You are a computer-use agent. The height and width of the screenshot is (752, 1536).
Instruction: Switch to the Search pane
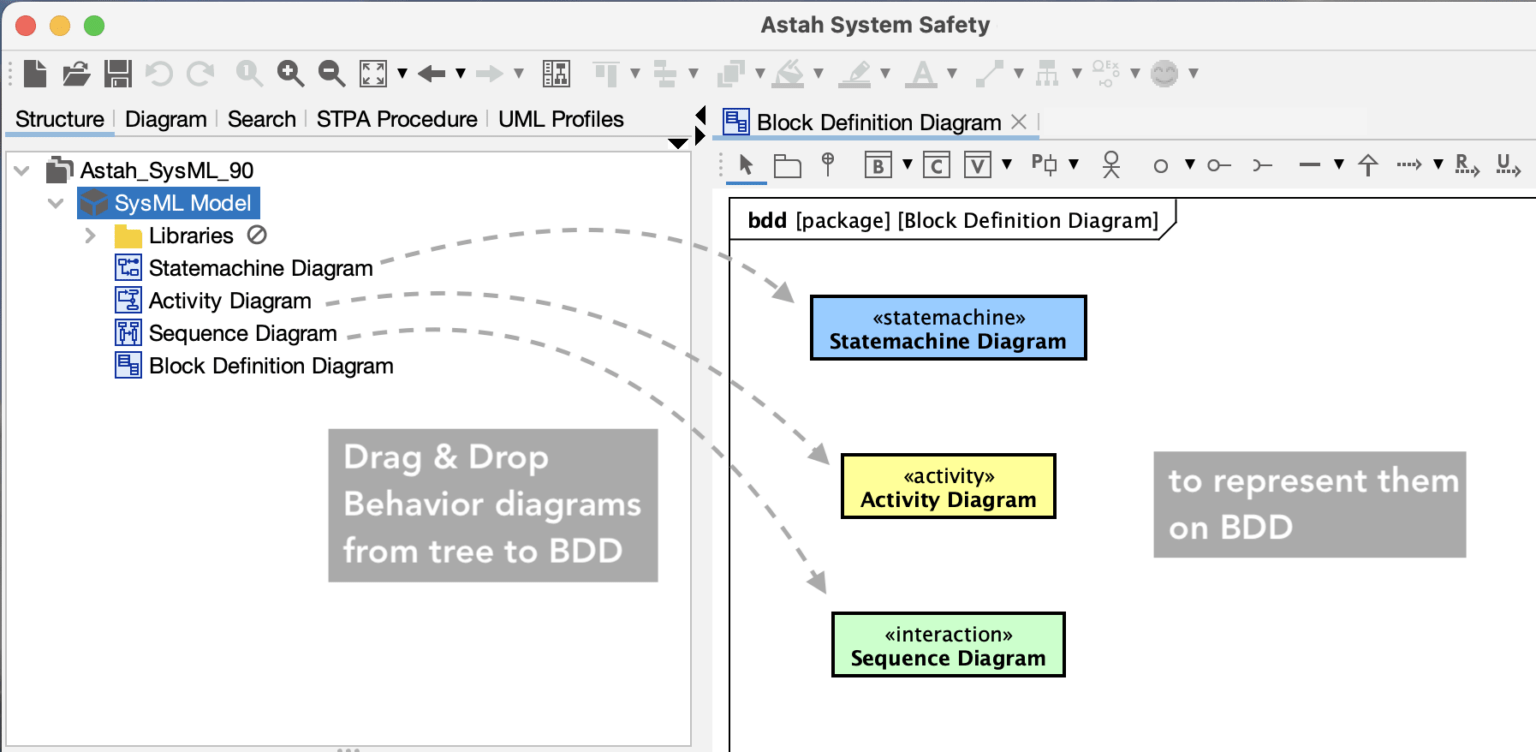261,118
